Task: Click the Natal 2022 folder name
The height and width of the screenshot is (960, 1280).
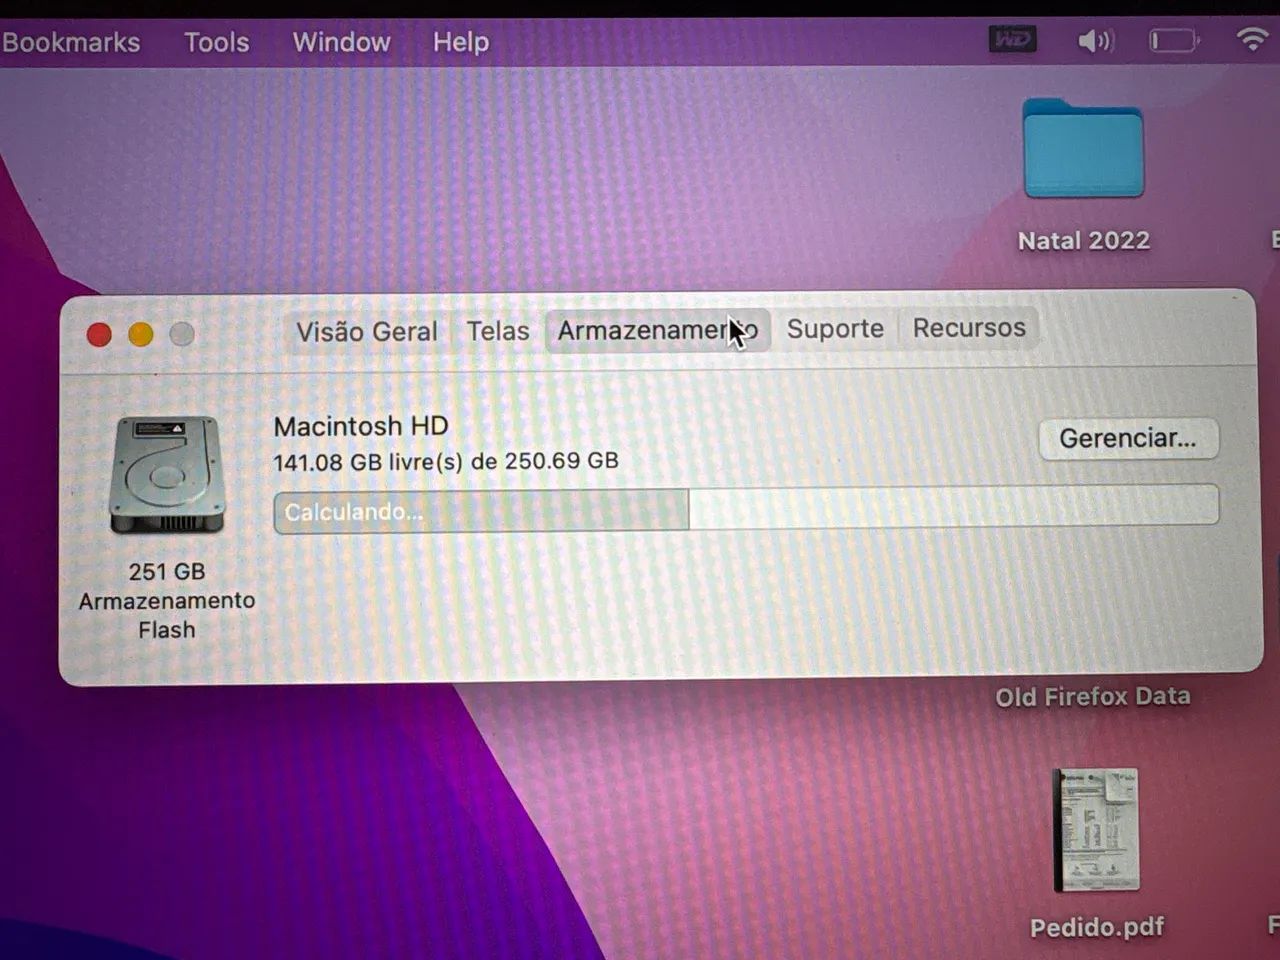Action: click(x=1084, y=241)
